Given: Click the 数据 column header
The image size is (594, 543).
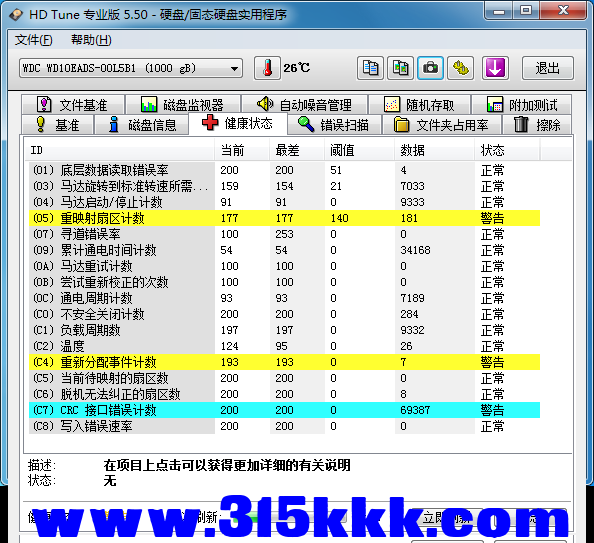Looking at the screenshot, I should [435, 150].
